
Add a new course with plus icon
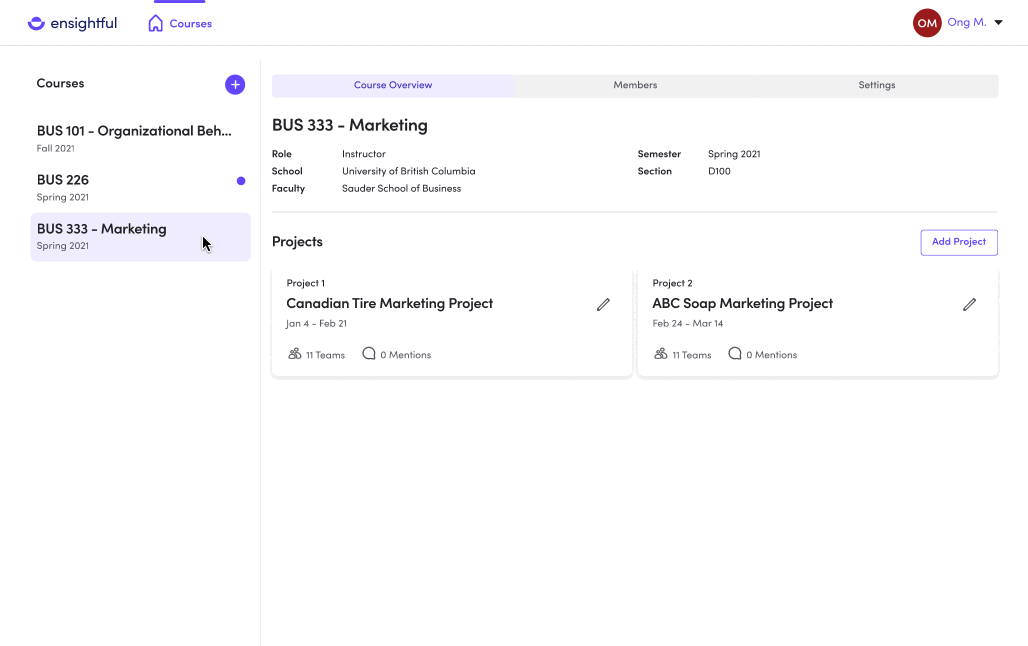pyautogui.click(x=235, y=85)
